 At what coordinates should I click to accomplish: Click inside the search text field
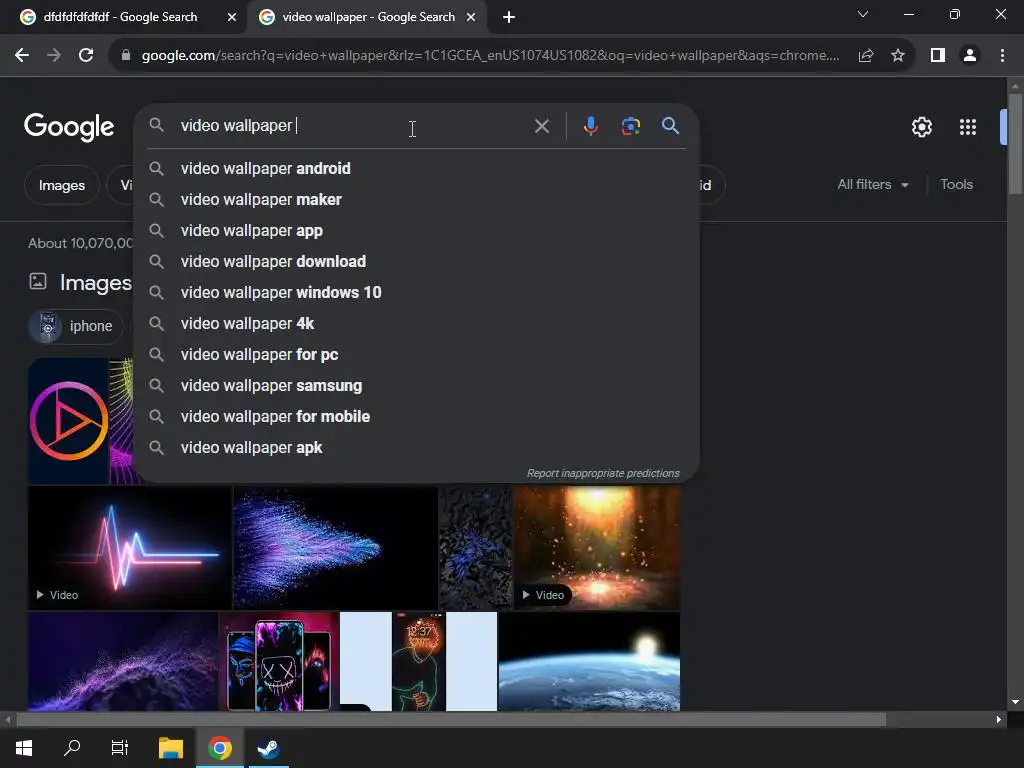click(x=353, y=125)
